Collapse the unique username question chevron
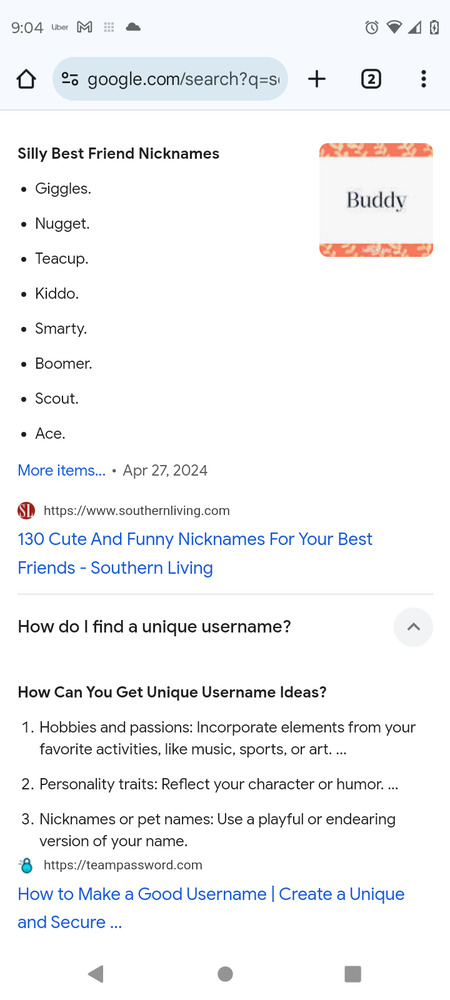This screenshot has width=450, height=1000. [413, 627]
